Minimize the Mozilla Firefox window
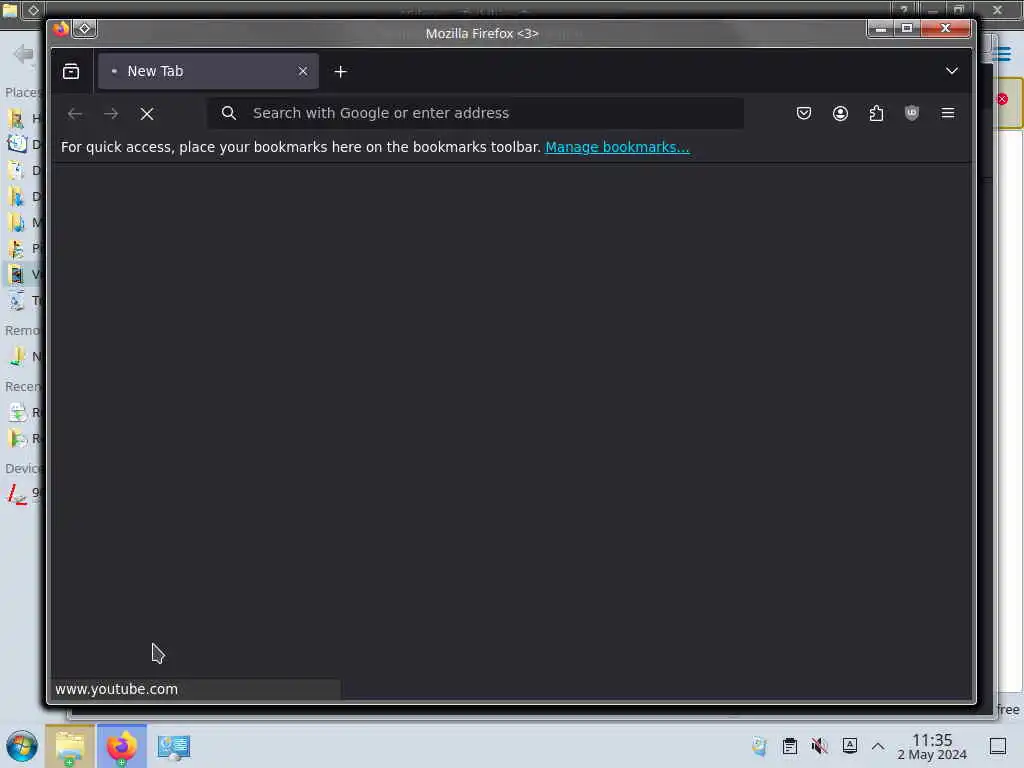1024x768 pixels. (880, 28)
